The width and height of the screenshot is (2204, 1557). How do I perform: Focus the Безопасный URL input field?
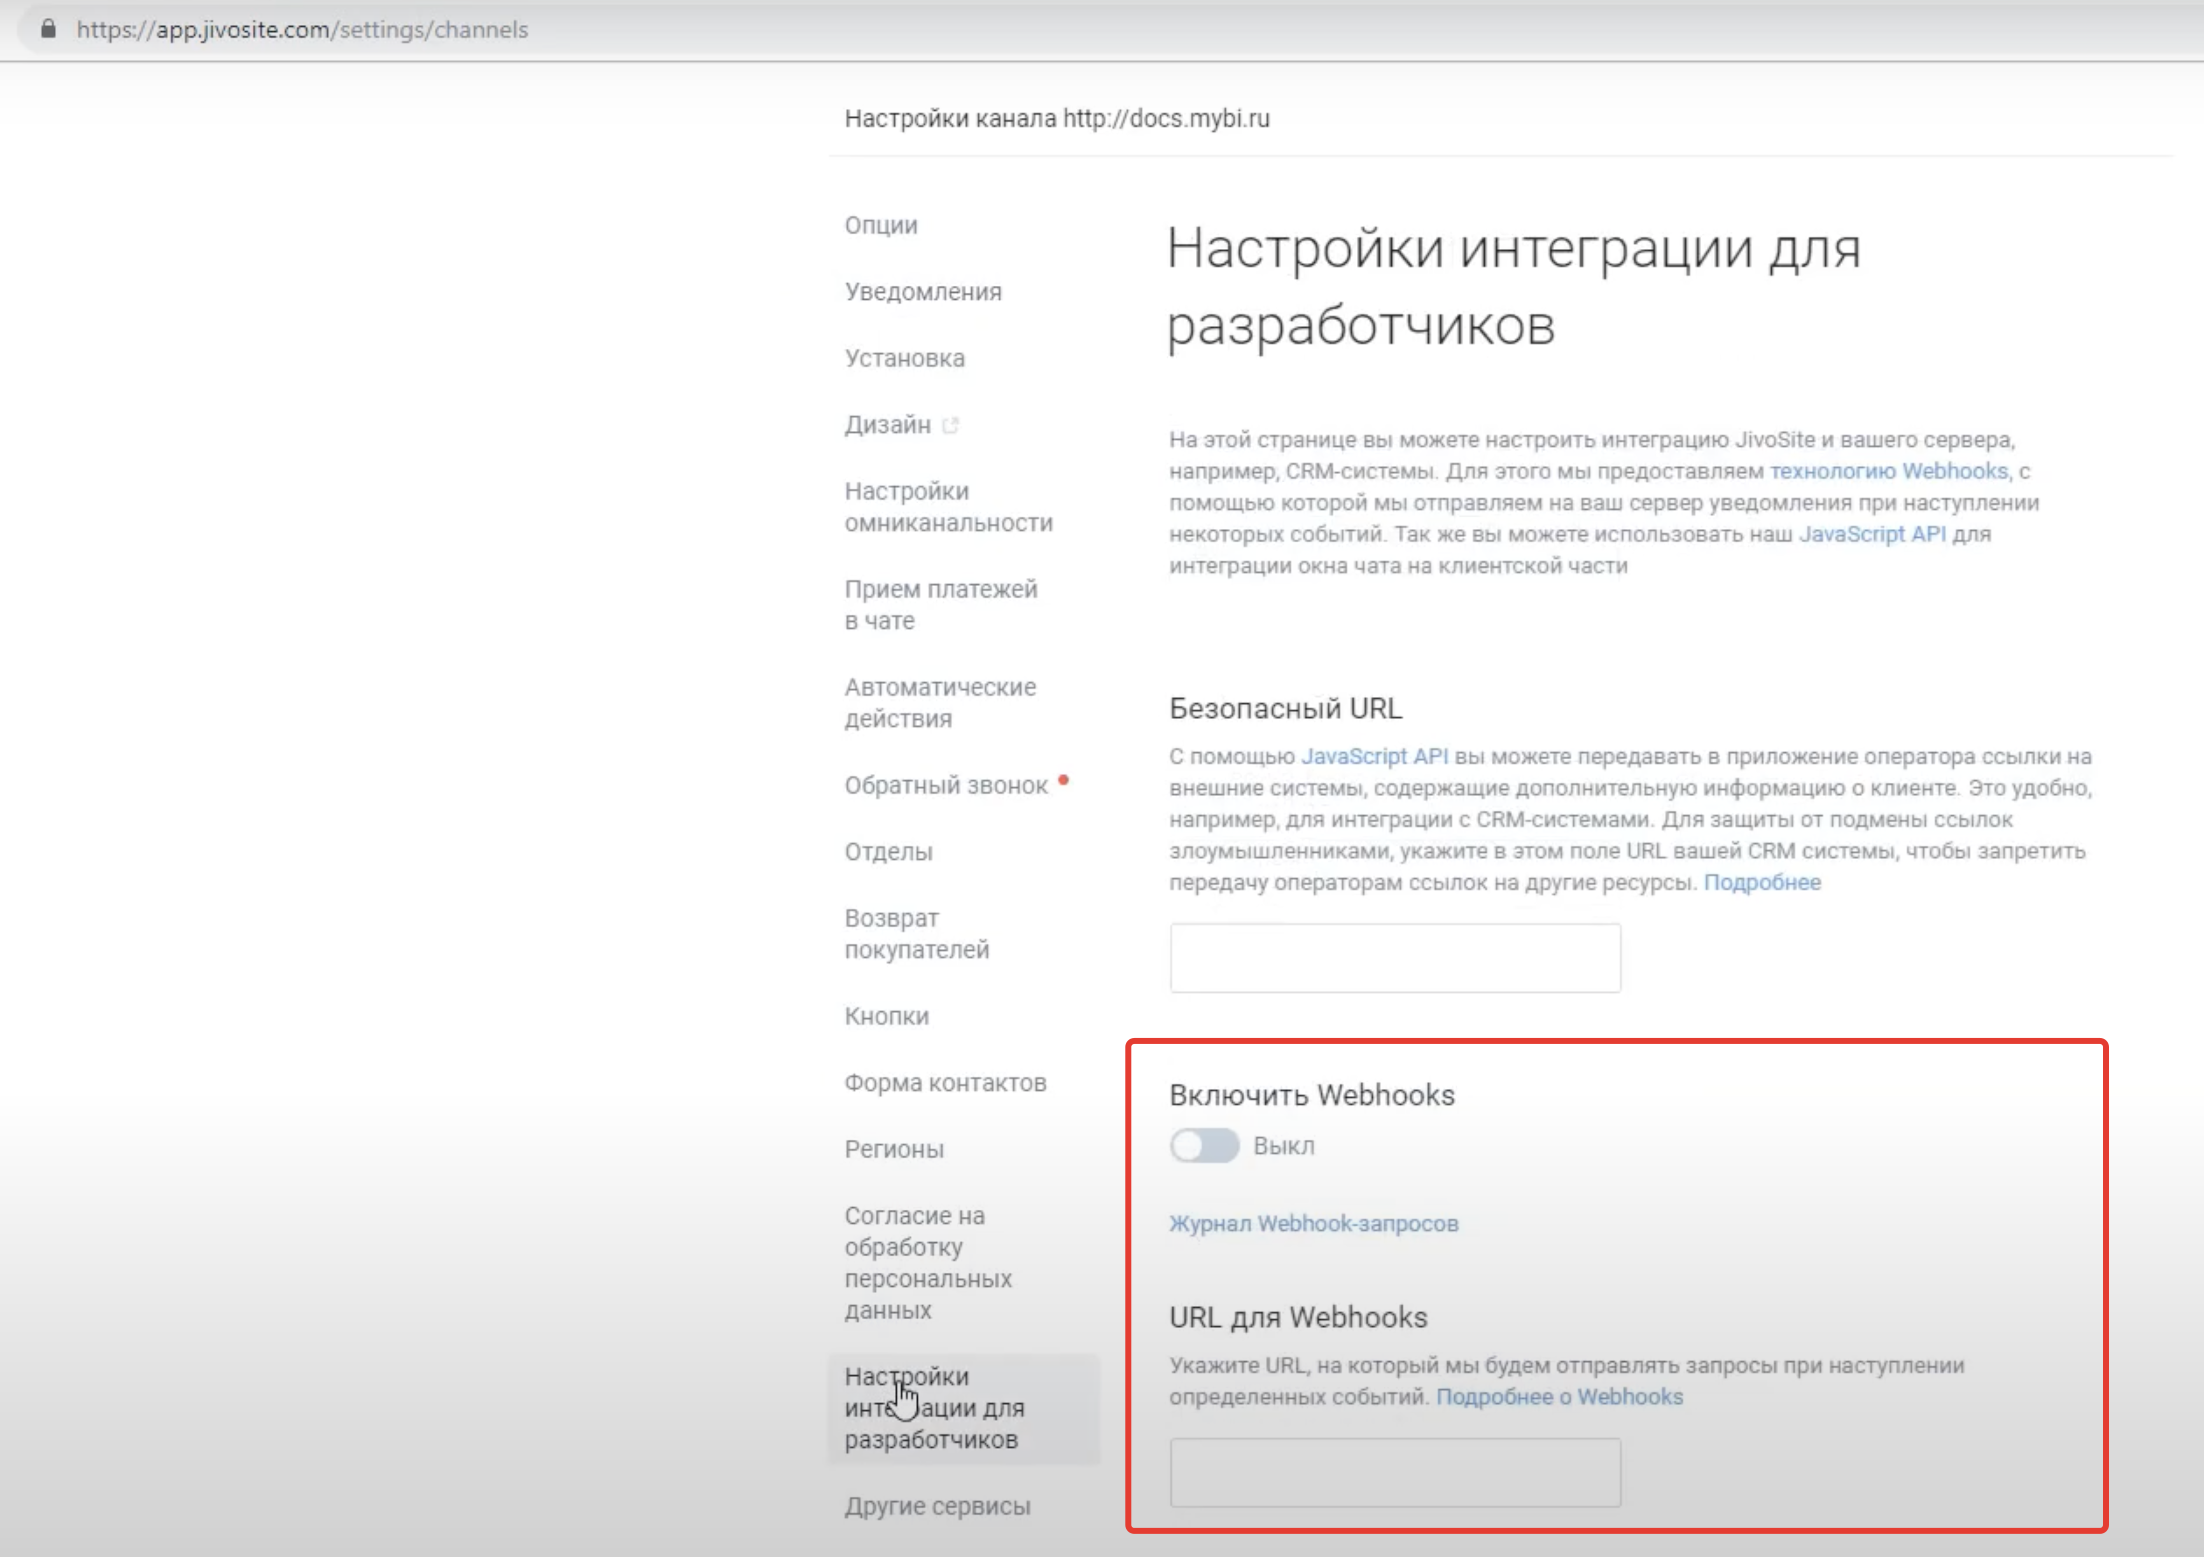coord(1395,958)
